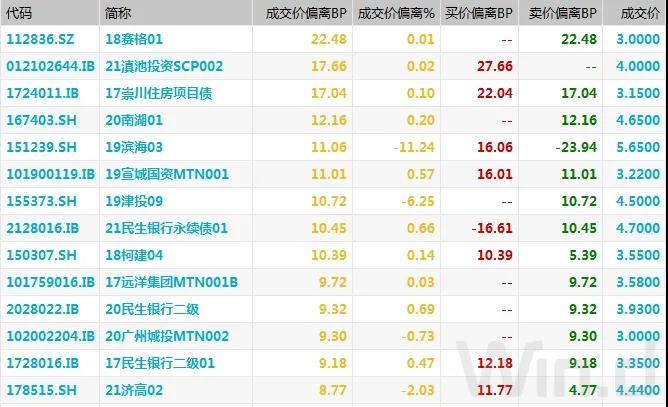Viewport: 668px width, 407px height.
Task: Open bond code 101900119.IB
Action: pyautogui.click(x=50, y=174)
